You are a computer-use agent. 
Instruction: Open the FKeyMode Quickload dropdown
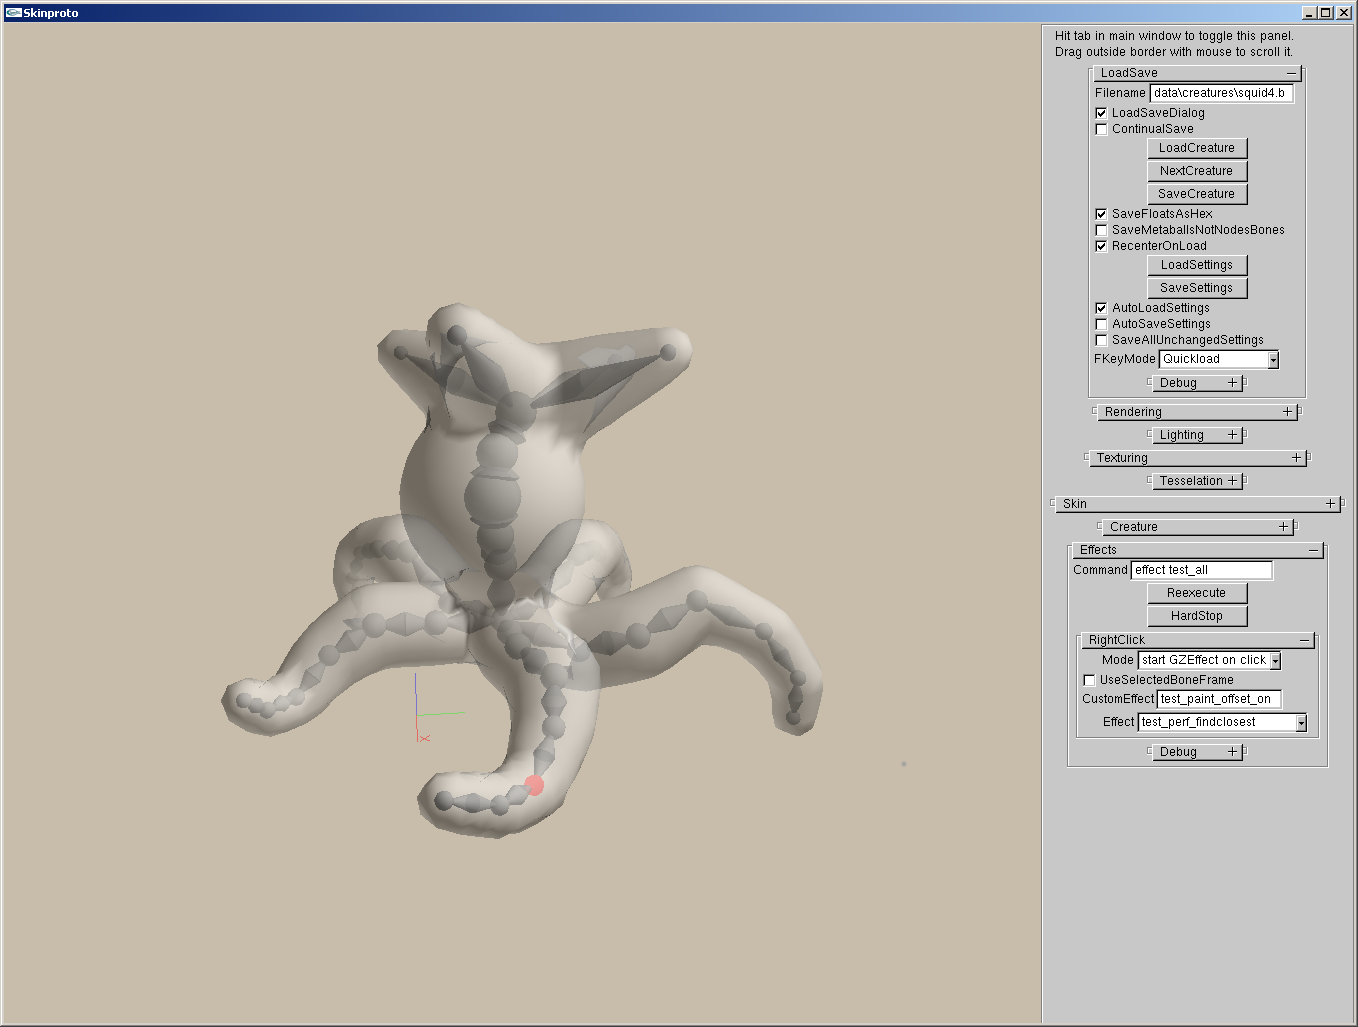pyautogui.click(x=1273, y=360)
